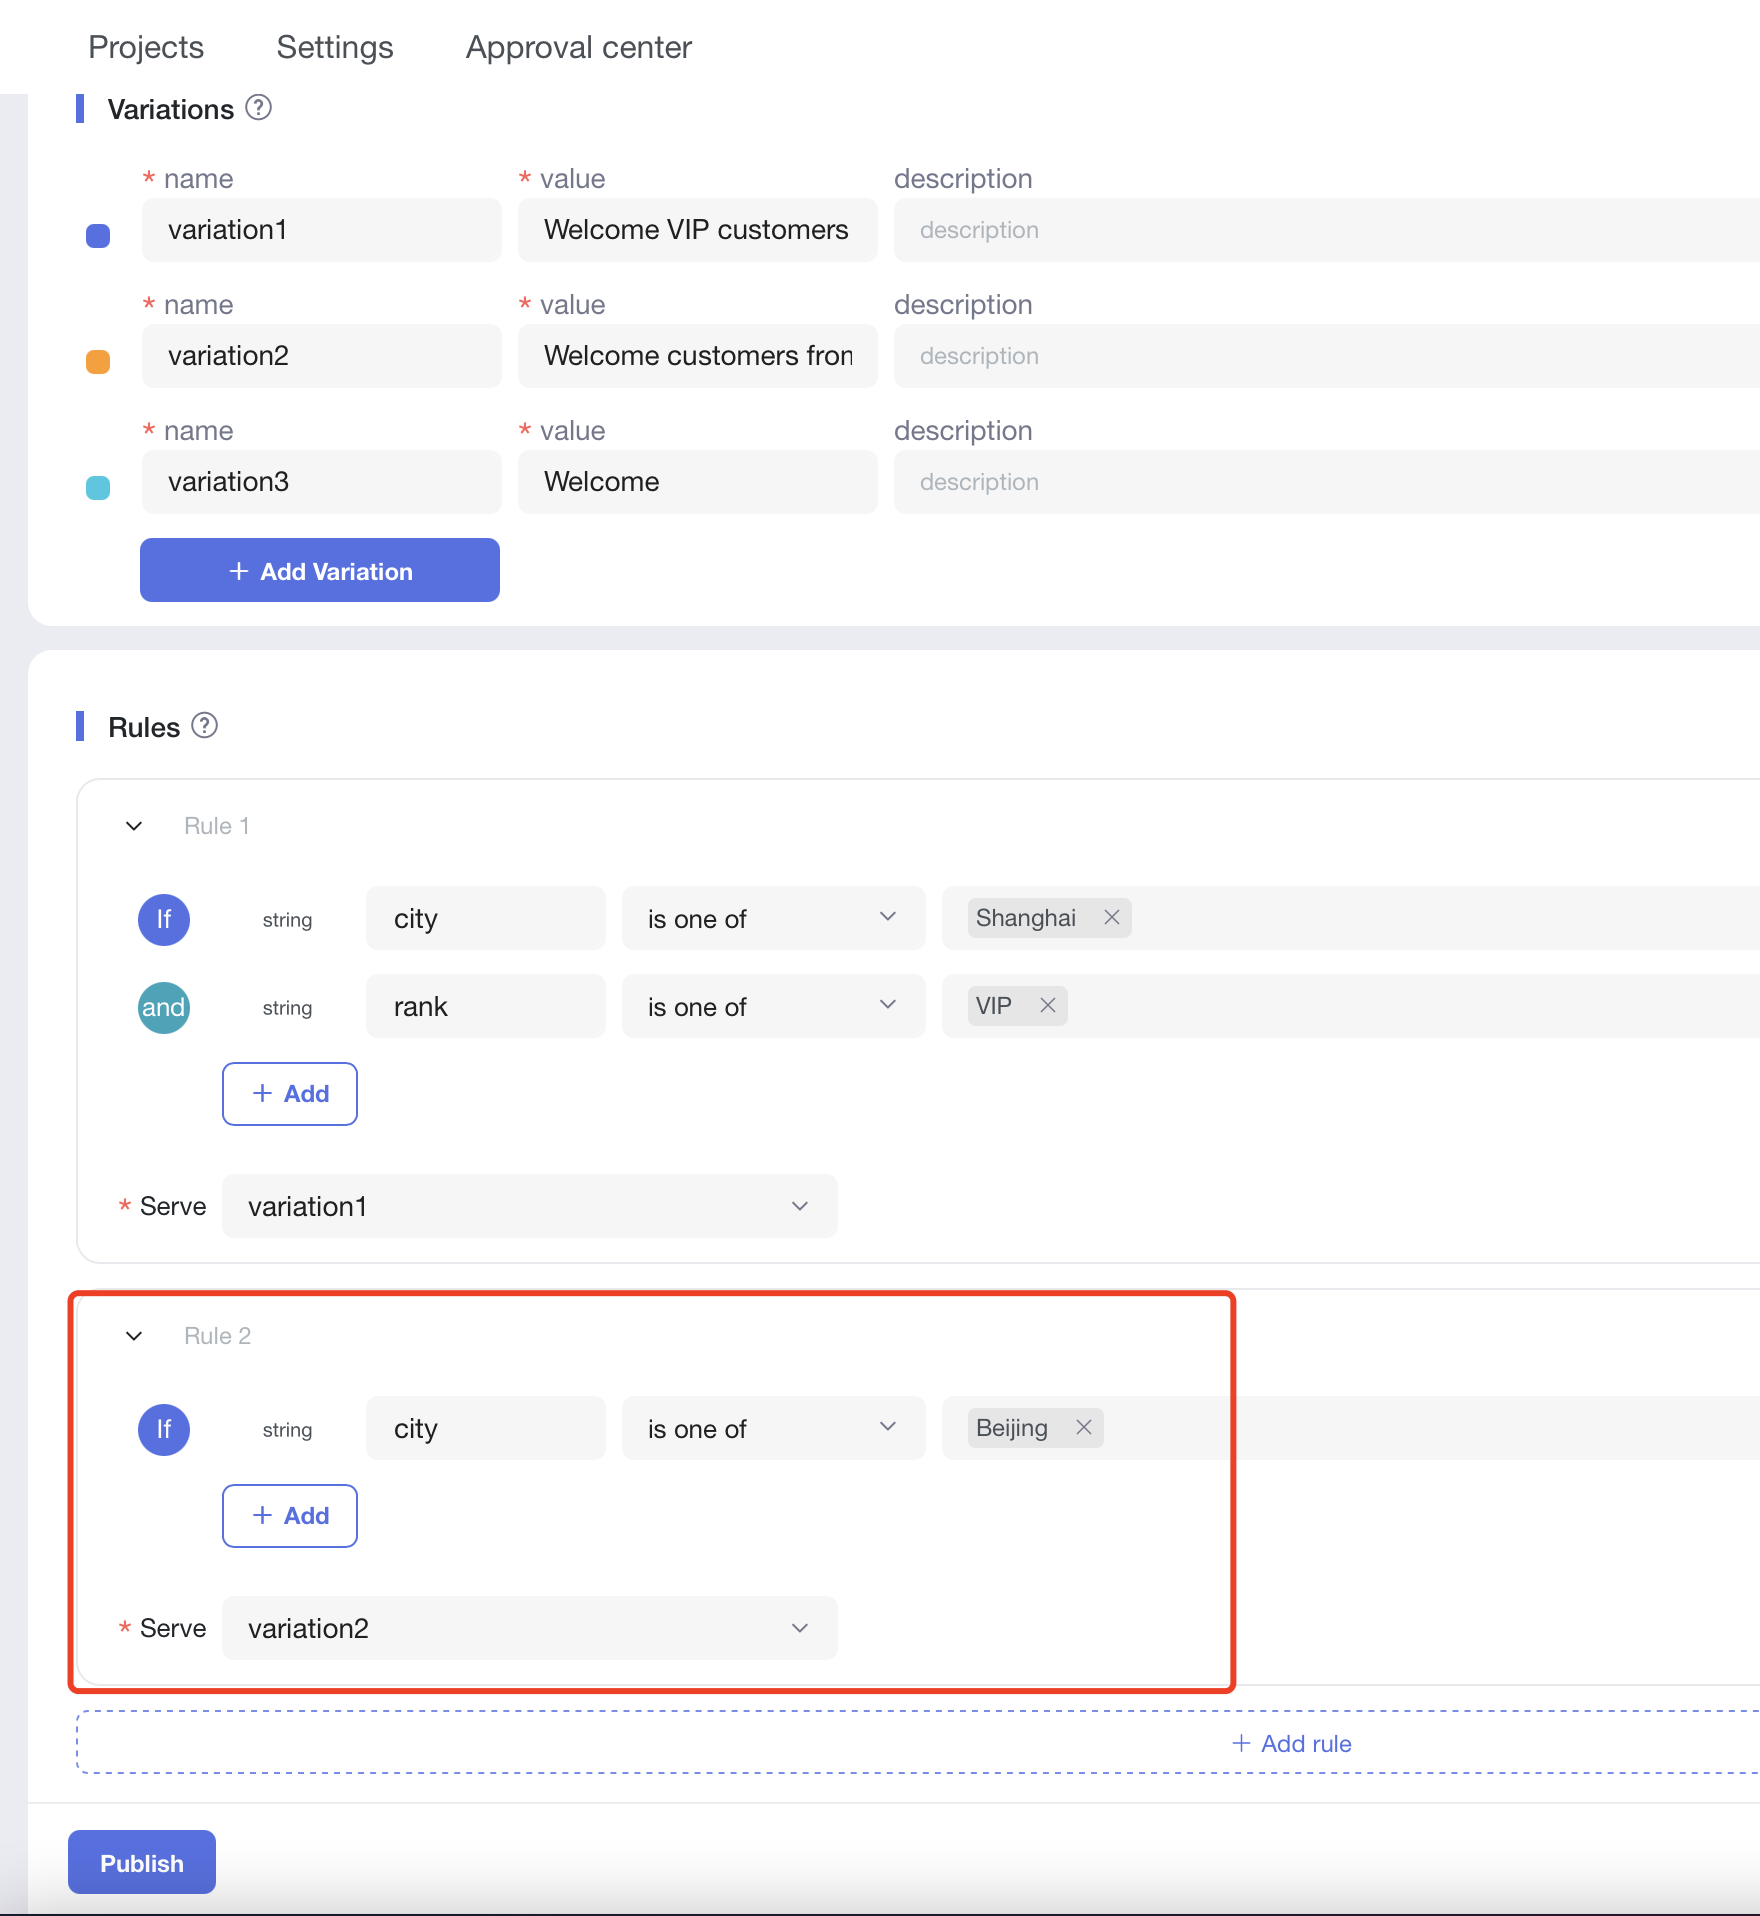The width and height of the screenshot is (1760, 1916).
Task: Open Rule 1 city operator dropdown
Action: click(772, 918)
